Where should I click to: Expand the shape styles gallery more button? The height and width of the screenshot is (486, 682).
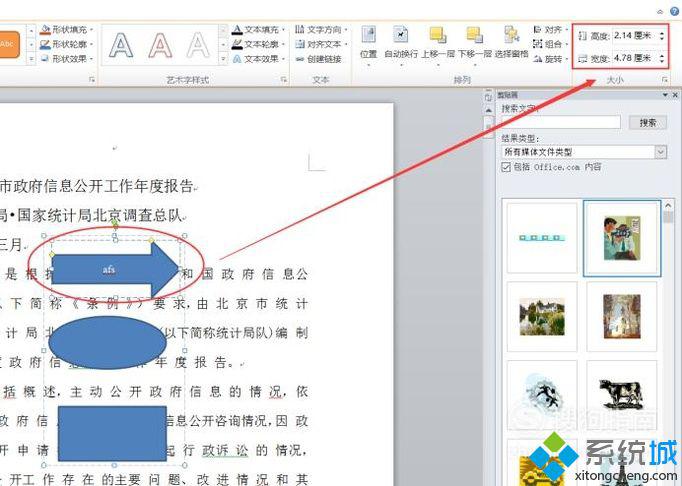tap(31, 59)
